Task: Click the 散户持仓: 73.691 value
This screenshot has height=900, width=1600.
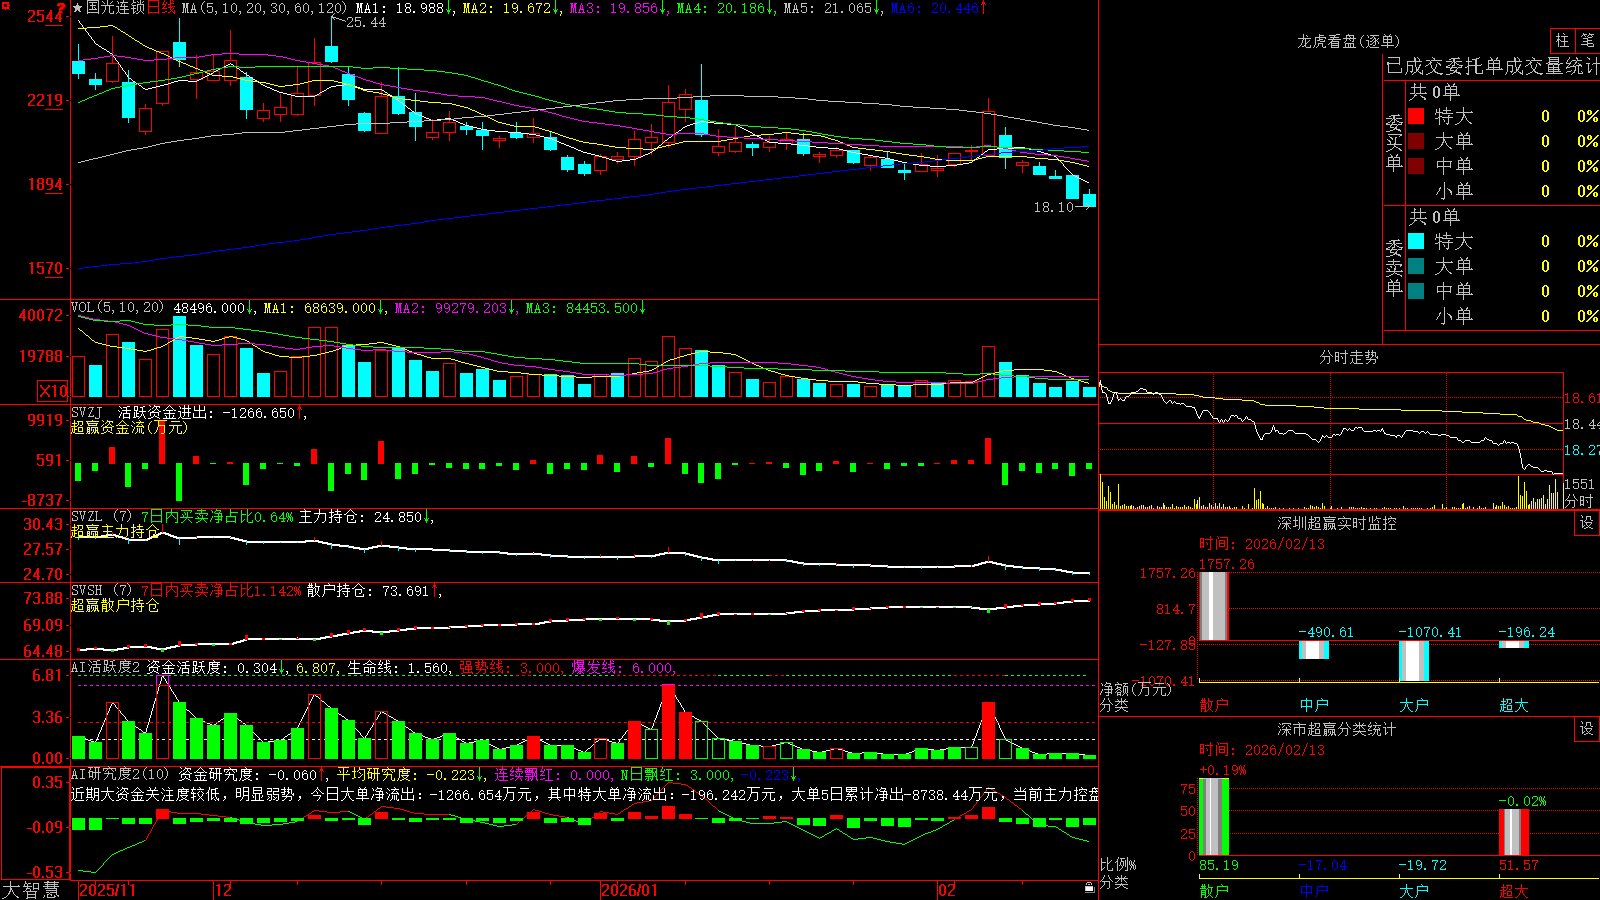Action: 368,591
